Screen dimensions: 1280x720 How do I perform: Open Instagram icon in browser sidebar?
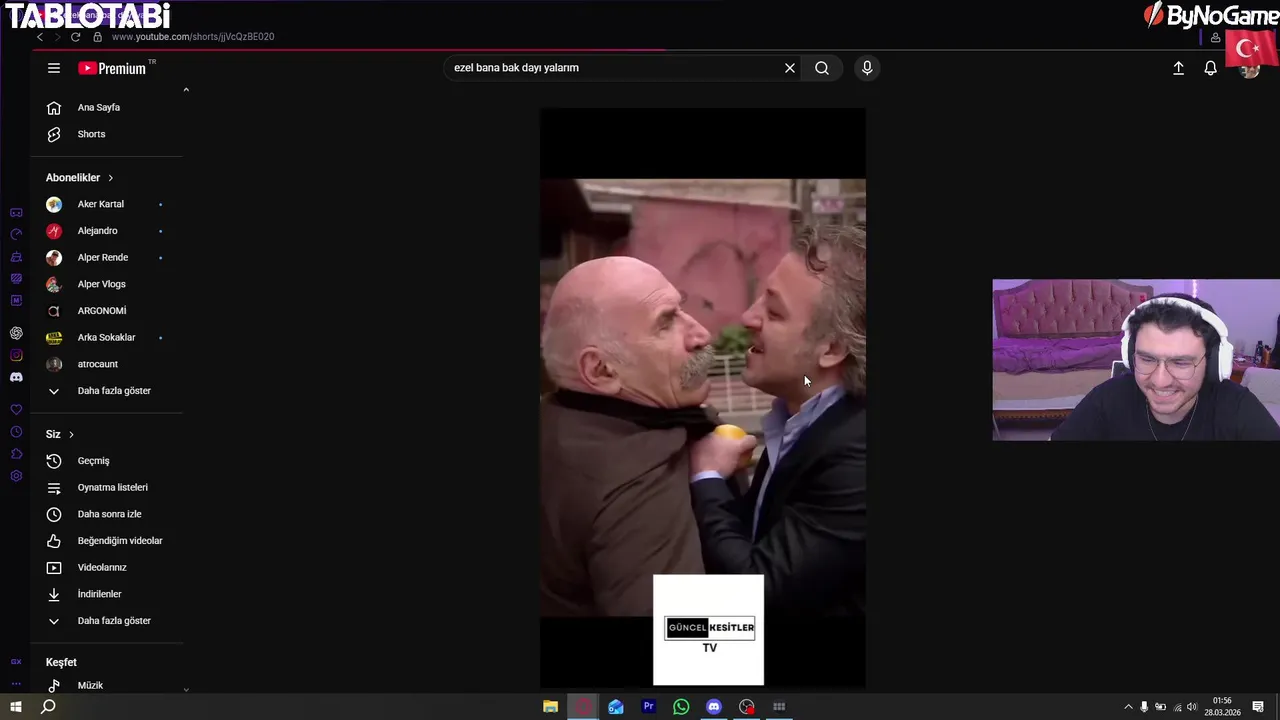pos(16,355)
